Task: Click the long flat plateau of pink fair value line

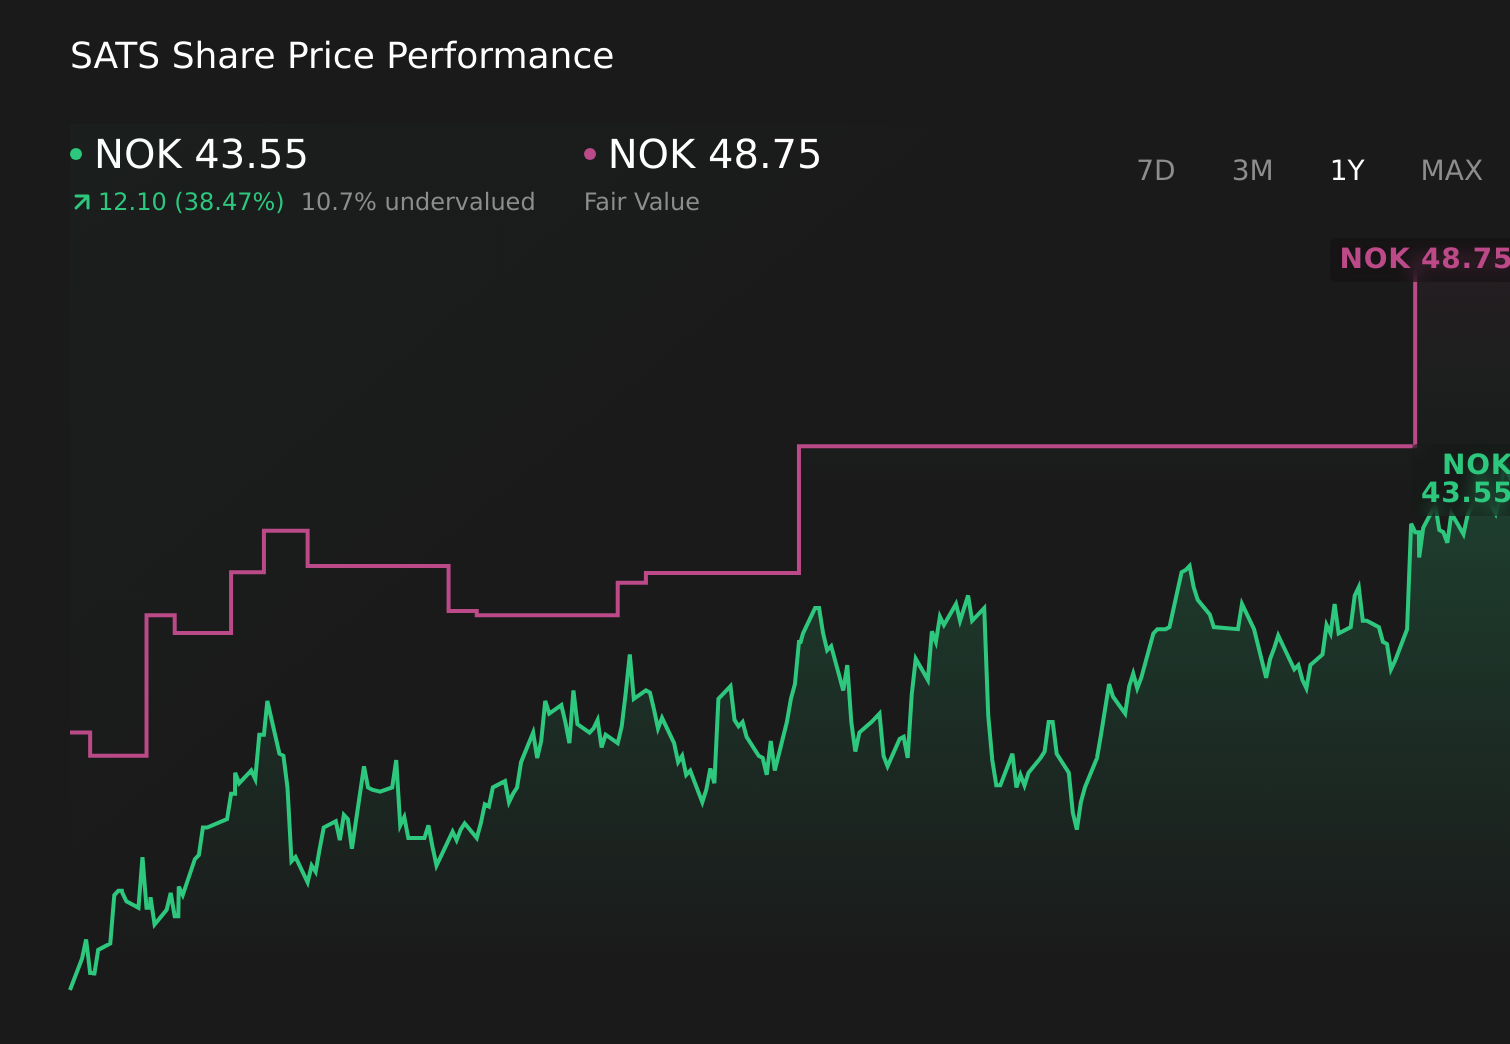Action: click(x=1100, y=446)
